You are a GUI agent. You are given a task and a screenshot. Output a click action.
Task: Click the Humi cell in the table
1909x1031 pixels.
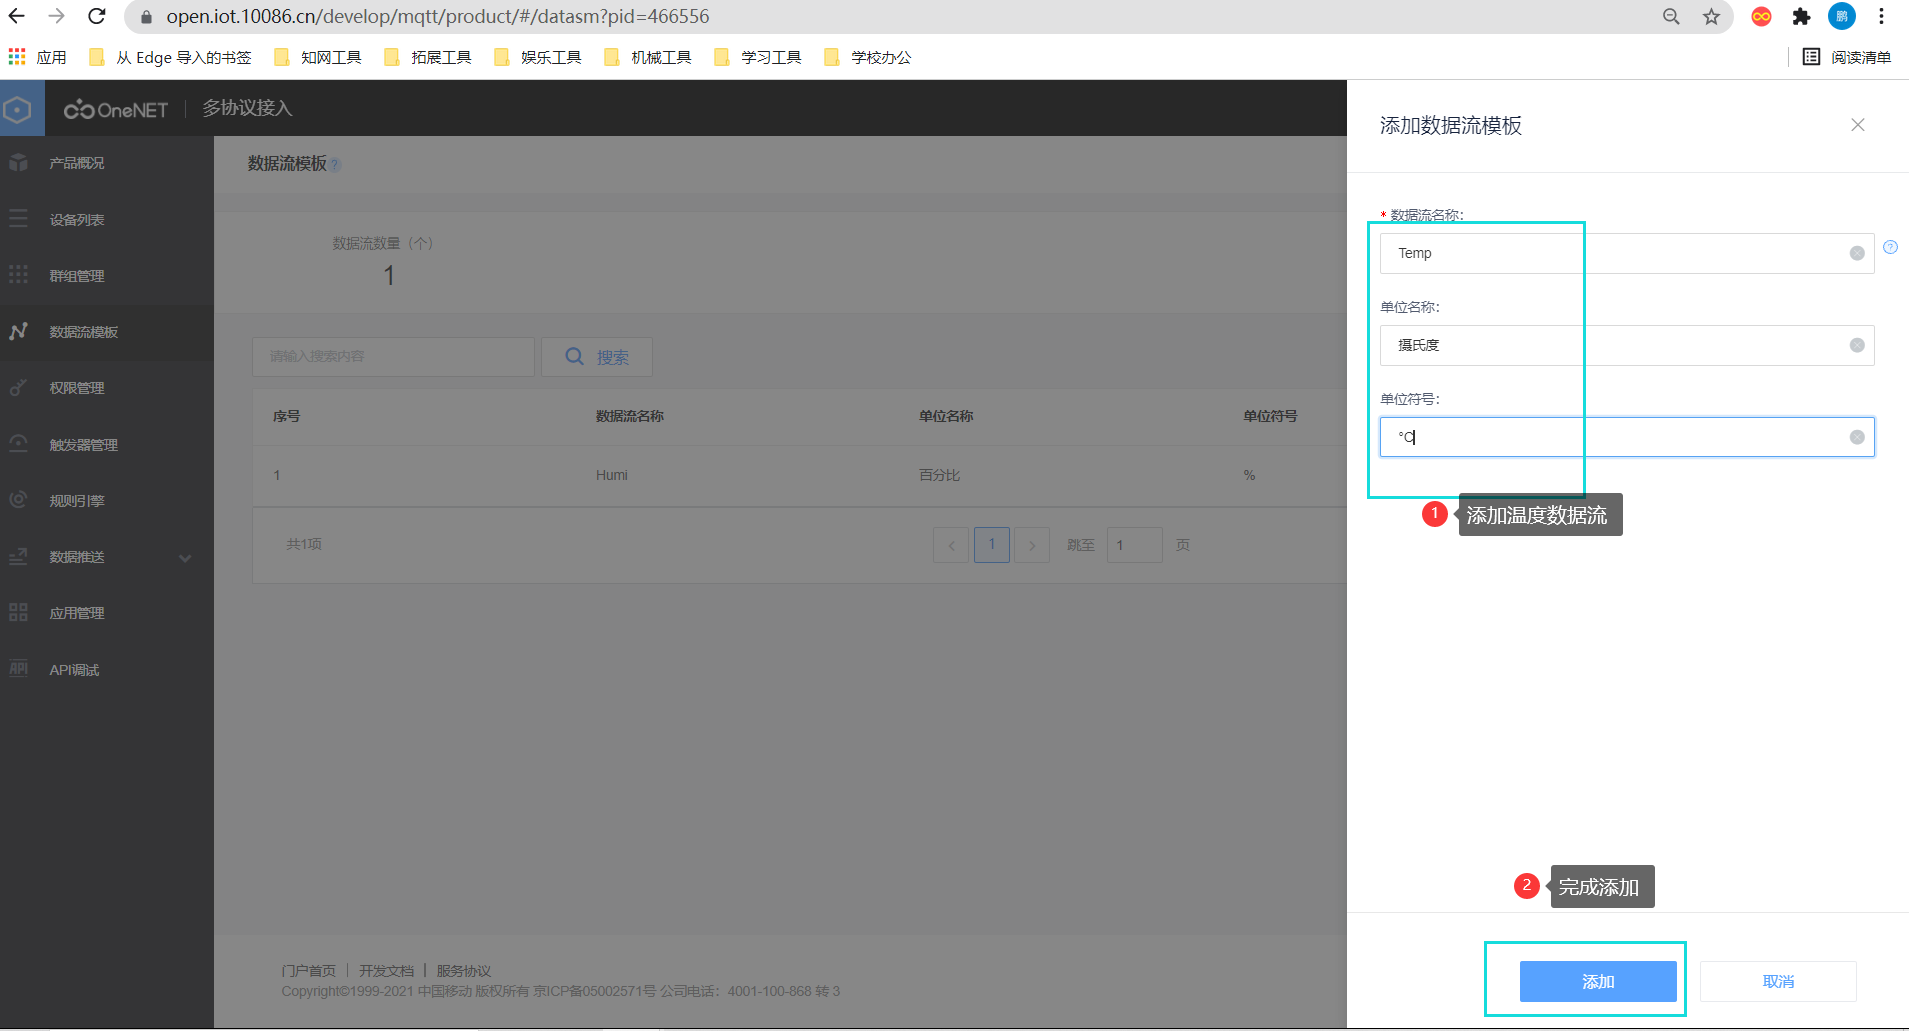click(612, 475)
